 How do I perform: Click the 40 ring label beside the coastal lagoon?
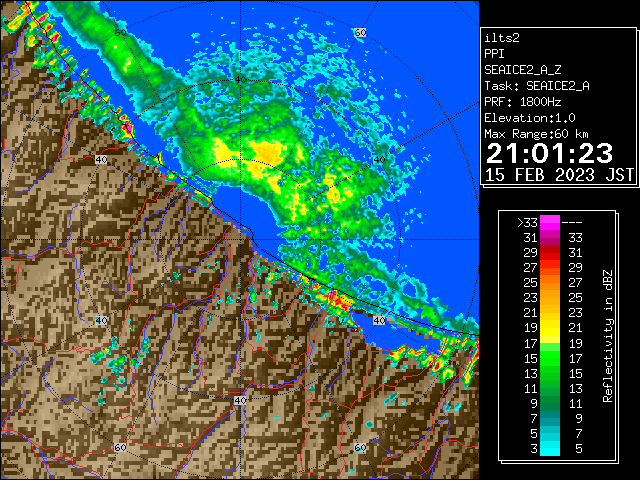379,320
